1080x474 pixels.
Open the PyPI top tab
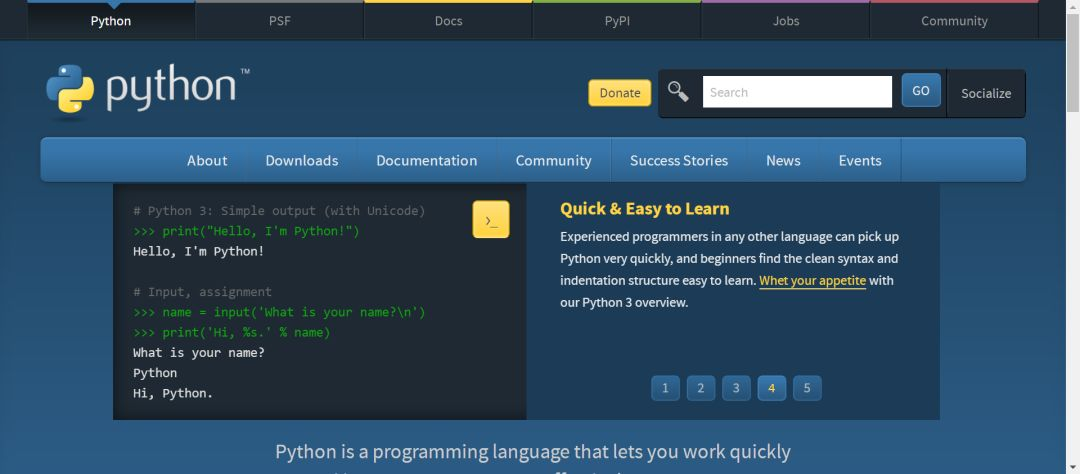[617, 21]
